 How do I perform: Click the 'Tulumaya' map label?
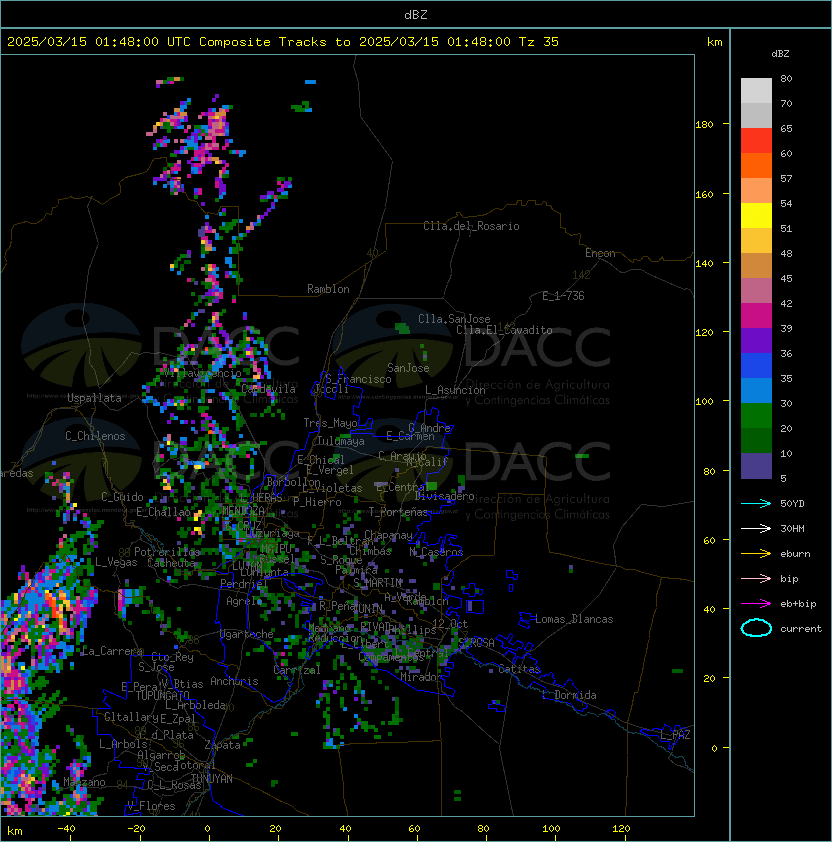(341, 441)
